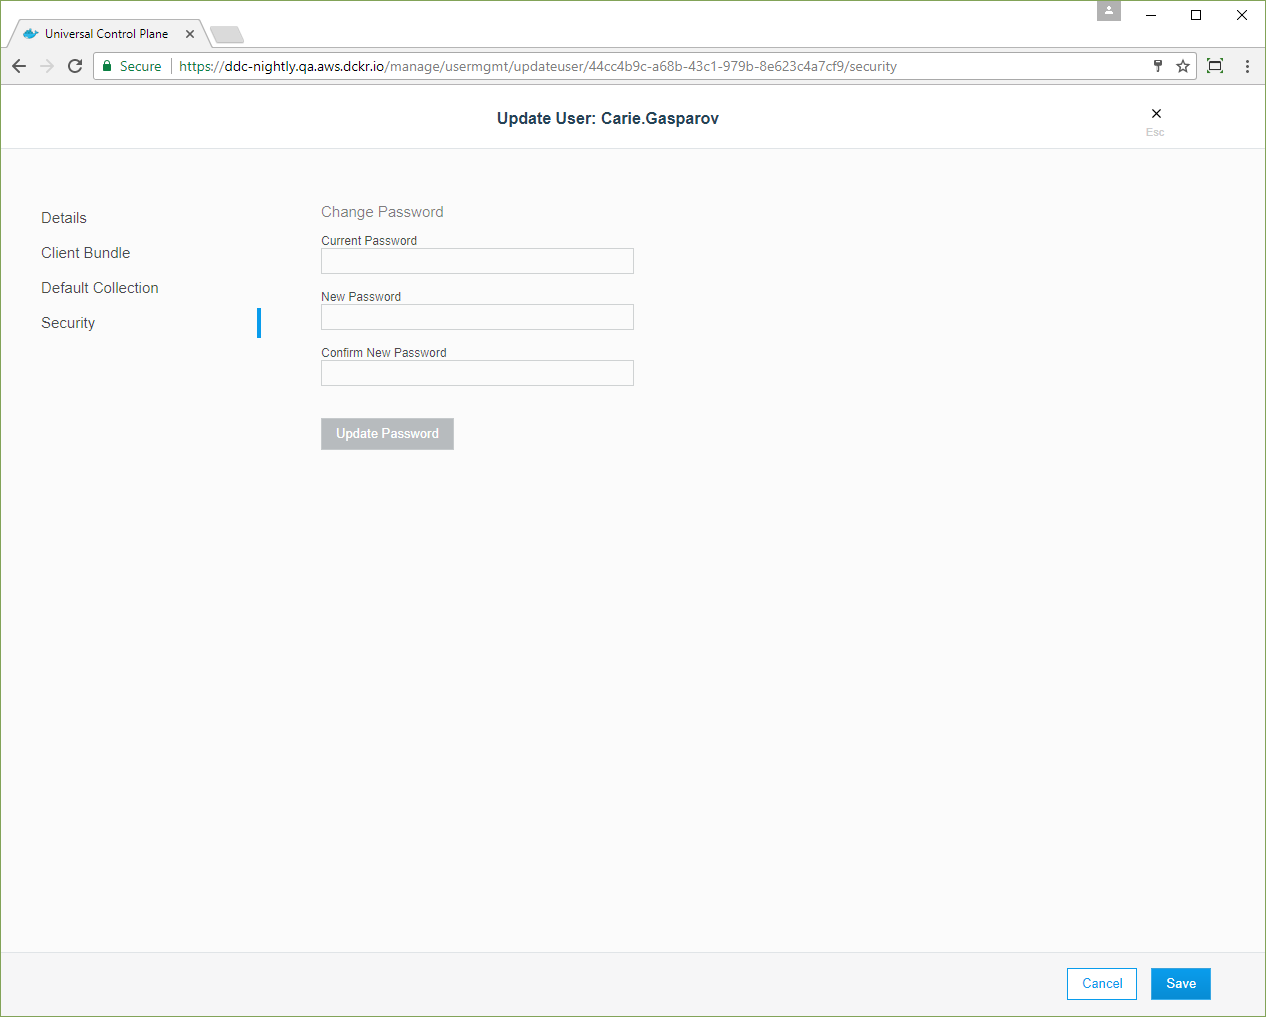Open the Details section
1266x1017 pixels.
click(64, 218)
